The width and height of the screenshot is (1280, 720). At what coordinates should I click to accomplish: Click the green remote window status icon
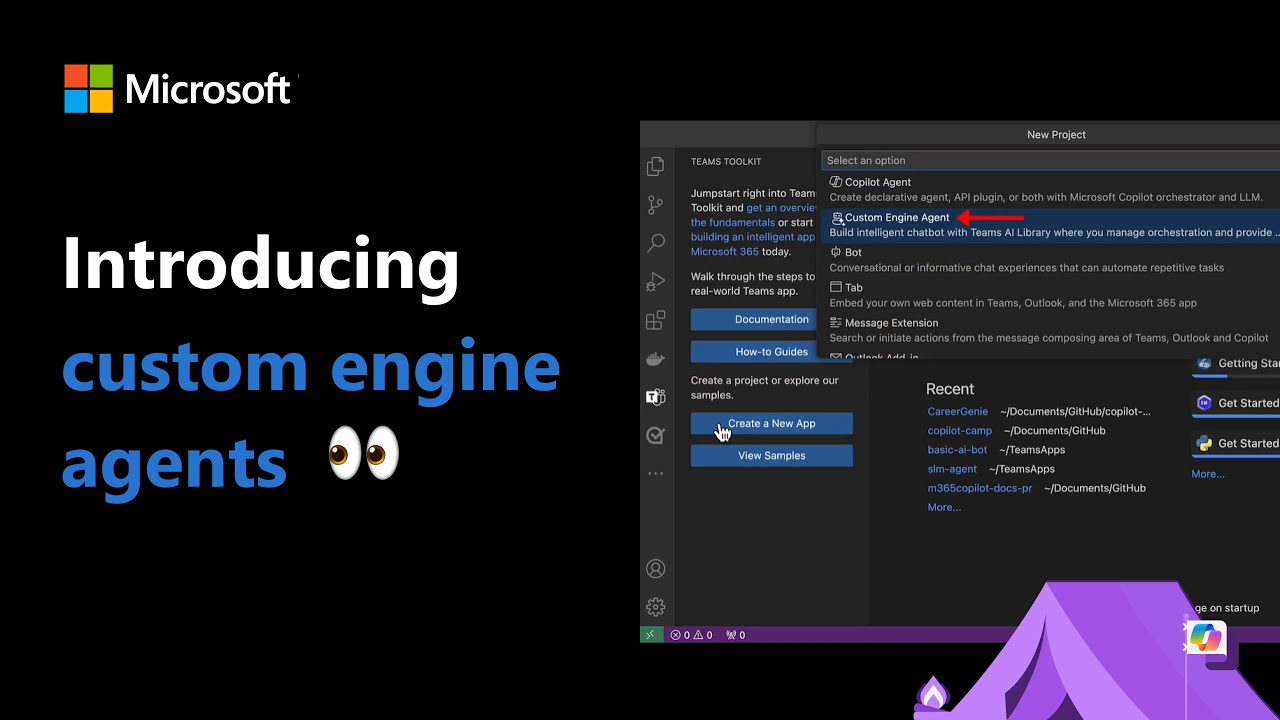click(651, 634)
